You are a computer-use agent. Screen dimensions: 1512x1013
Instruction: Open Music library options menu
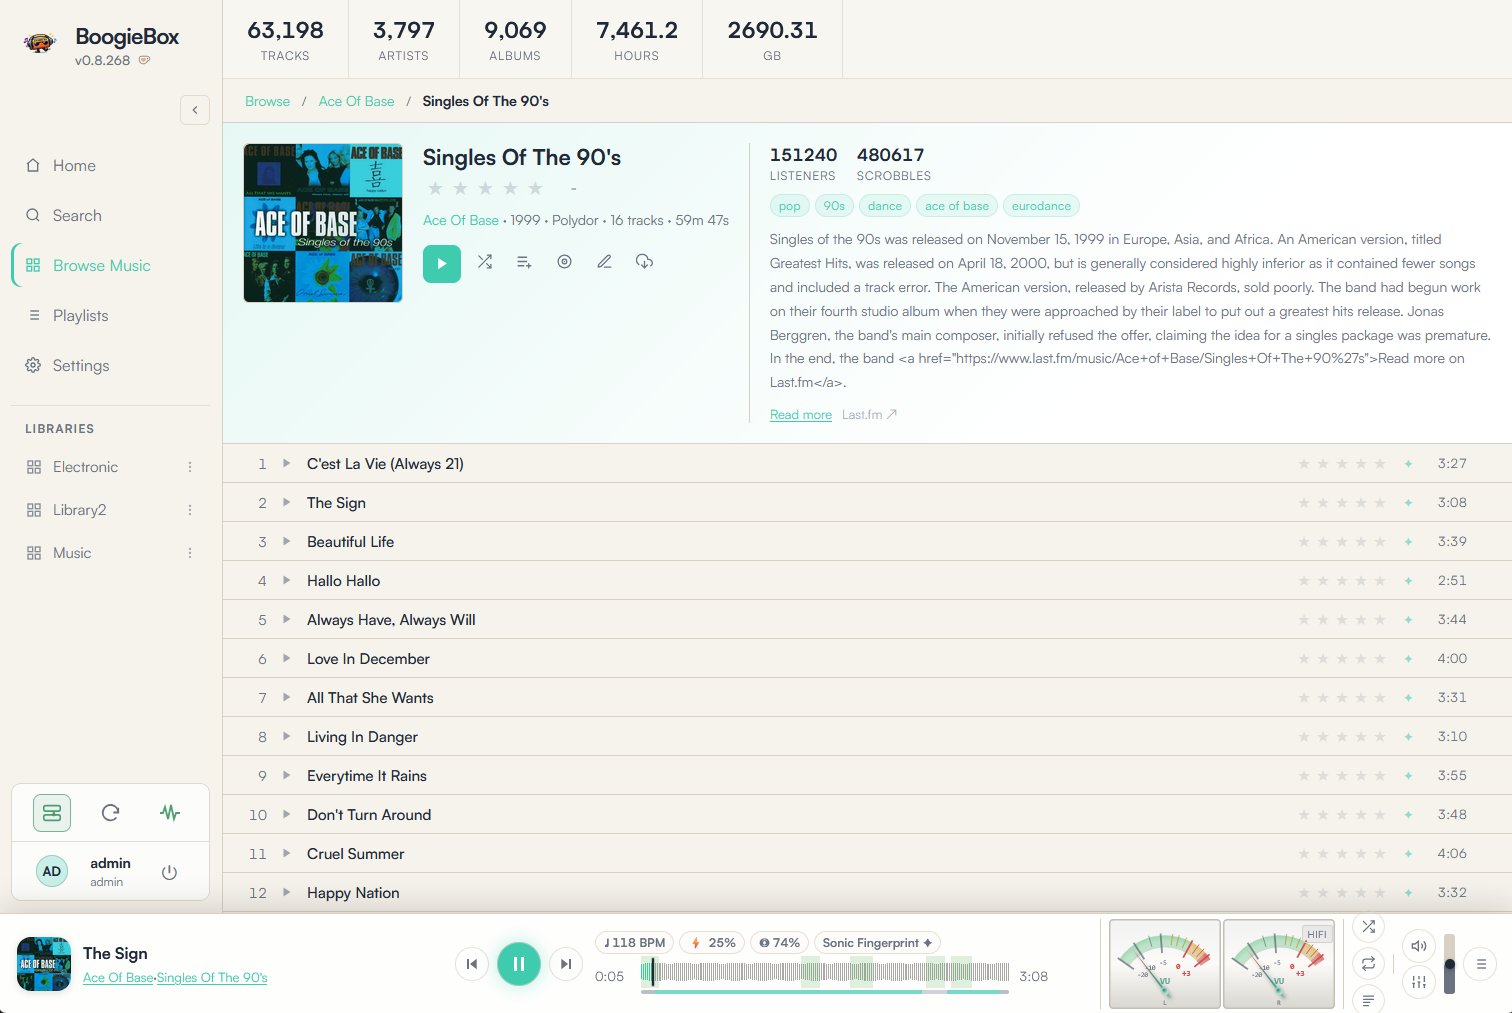point(190,553)
